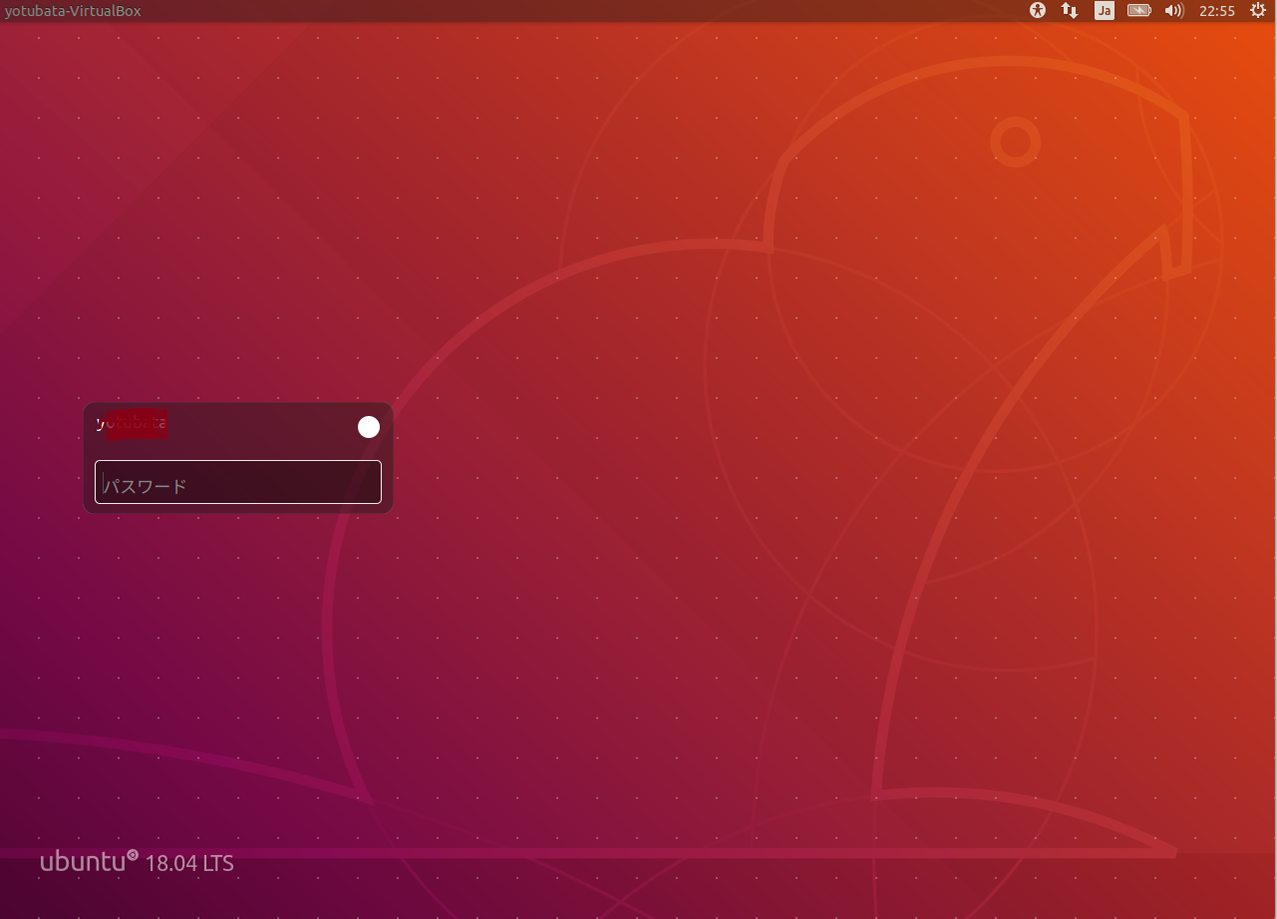The height and width of the screenshot is (919, 1277).
Task: Select the yotubata user name
Action: [x=132, y=424]
